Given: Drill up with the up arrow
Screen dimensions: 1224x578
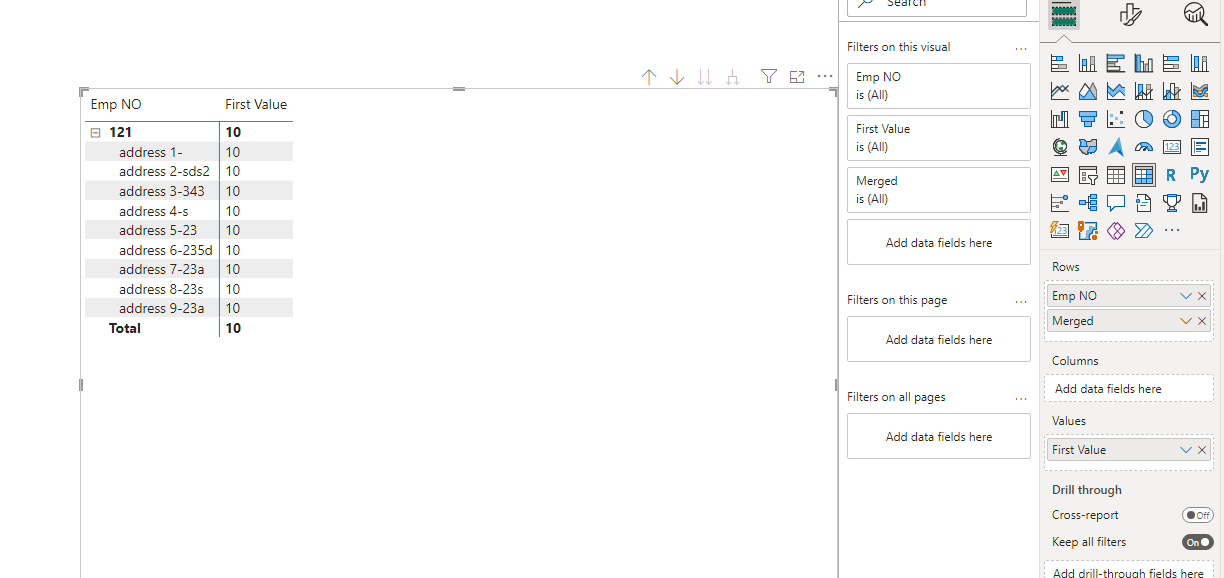Looking at the screenshot, I should tap(649, 77).
